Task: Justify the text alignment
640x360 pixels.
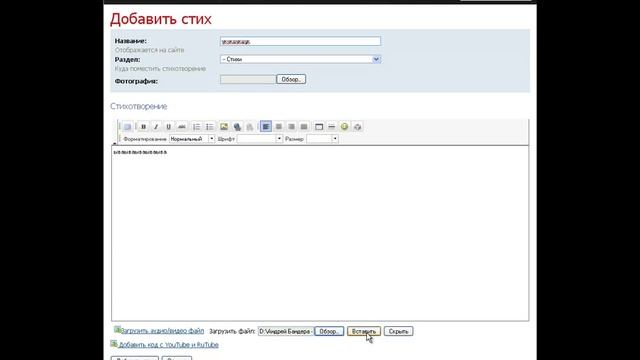Action: click(x=304, y=127)
